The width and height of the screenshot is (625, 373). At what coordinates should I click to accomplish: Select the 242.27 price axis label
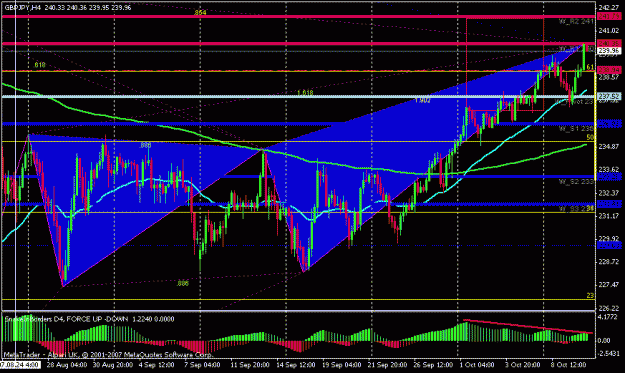pyautogui.click(x=609, y=7)
